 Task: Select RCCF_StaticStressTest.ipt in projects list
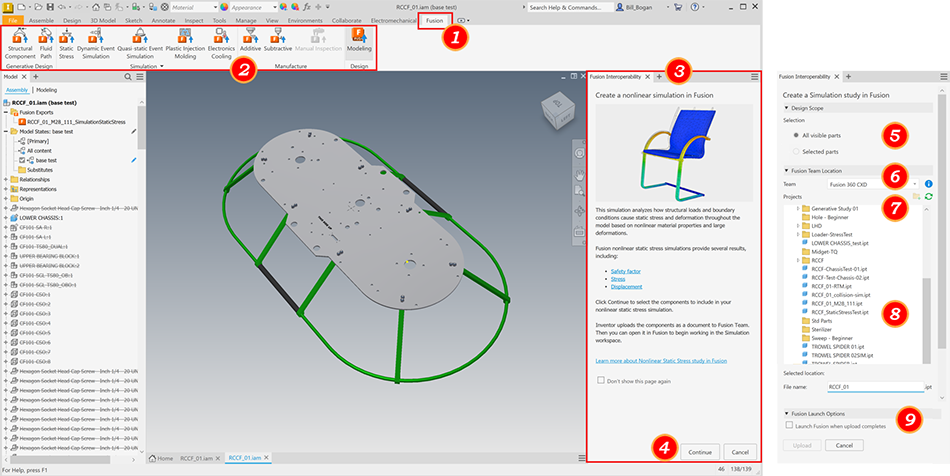[840, 312]
